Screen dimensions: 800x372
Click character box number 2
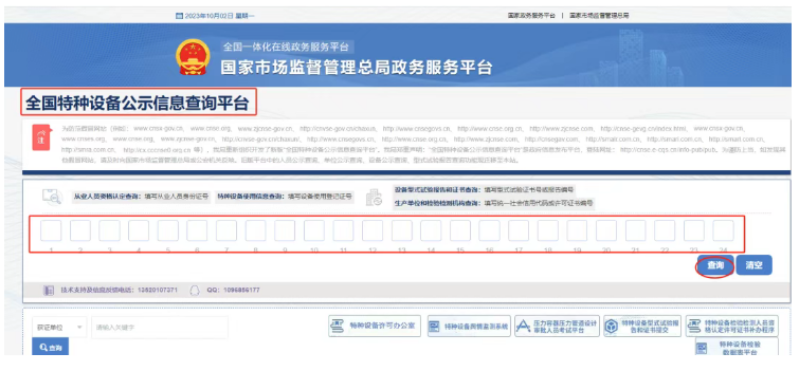click(x=80, y=231)
